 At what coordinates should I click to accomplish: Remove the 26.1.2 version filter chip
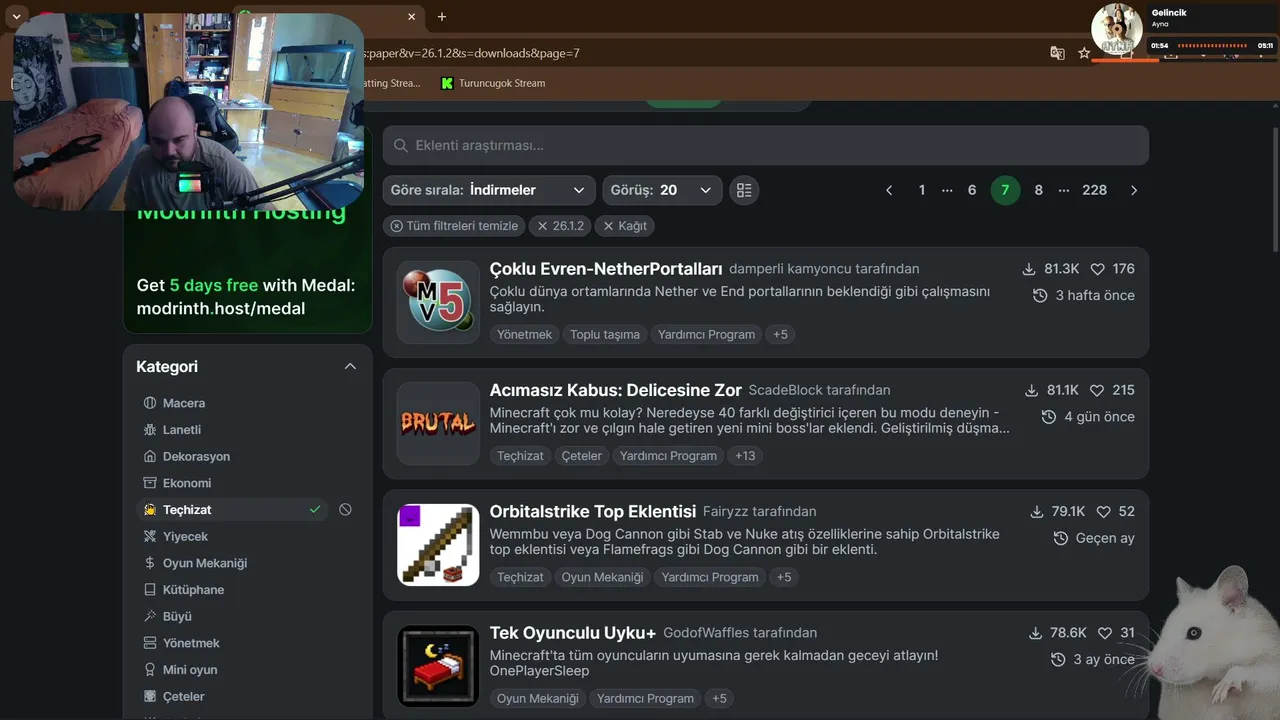[x=560, y=226]
